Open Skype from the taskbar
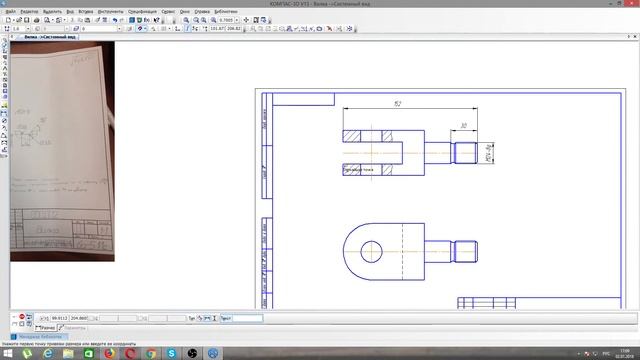 click(171, 353)
